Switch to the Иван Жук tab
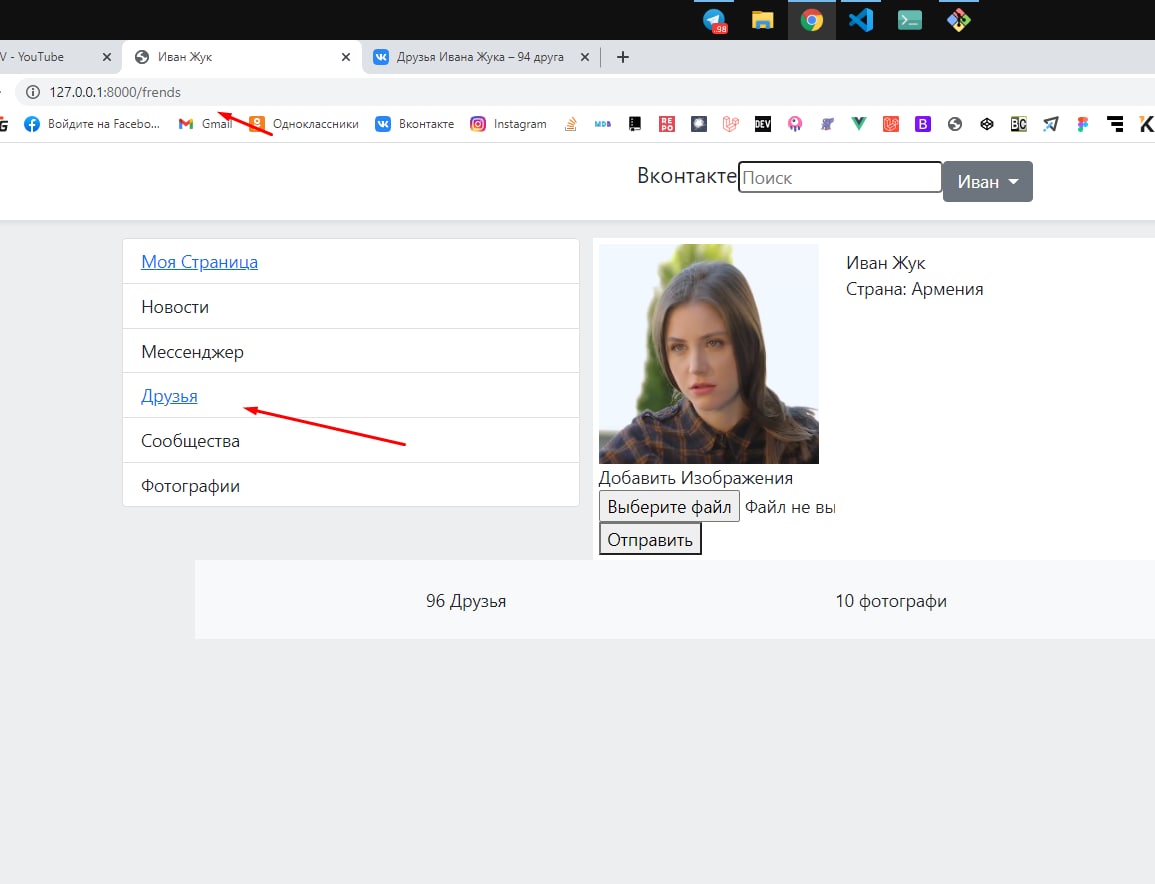1155x884 pixels. point(242,57)
